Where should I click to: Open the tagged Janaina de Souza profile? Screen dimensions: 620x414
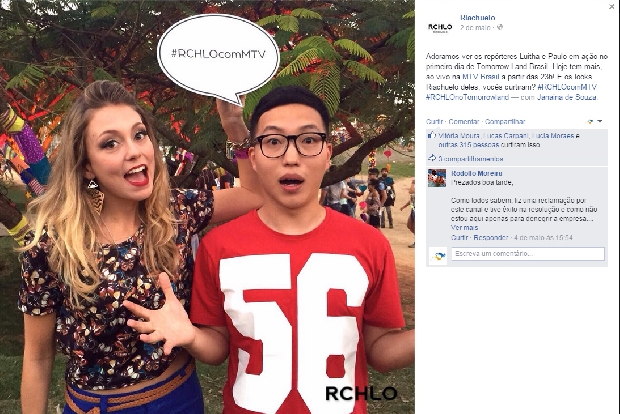(x=567, y=97)
